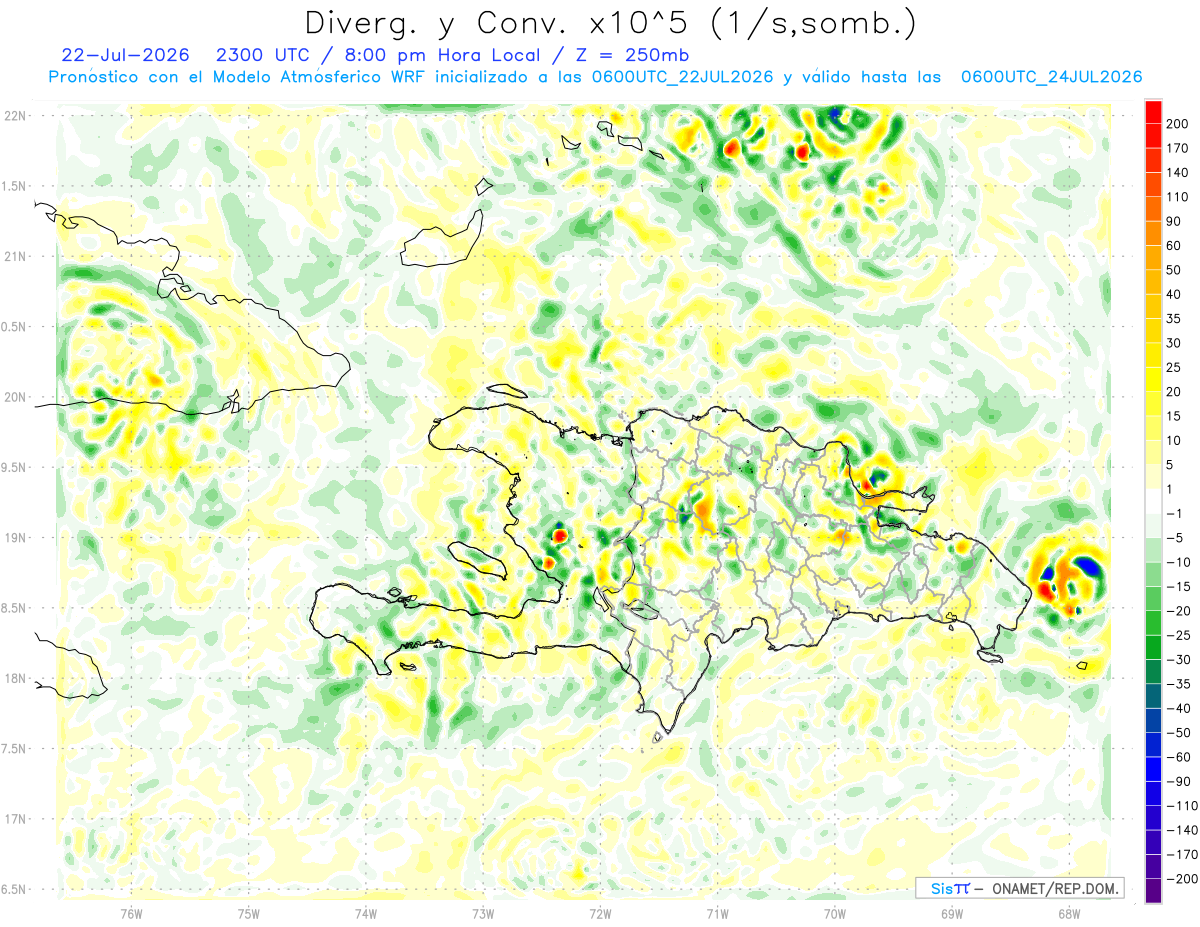
Task: Click the longitude label '73W'
Action: pyautogui.click(x=483, y=914)
